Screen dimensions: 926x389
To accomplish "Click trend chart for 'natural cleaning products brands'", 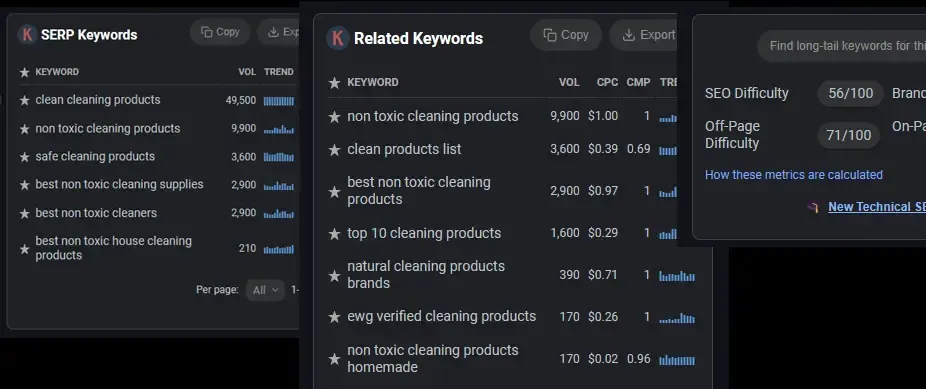I will click(677, 276).
